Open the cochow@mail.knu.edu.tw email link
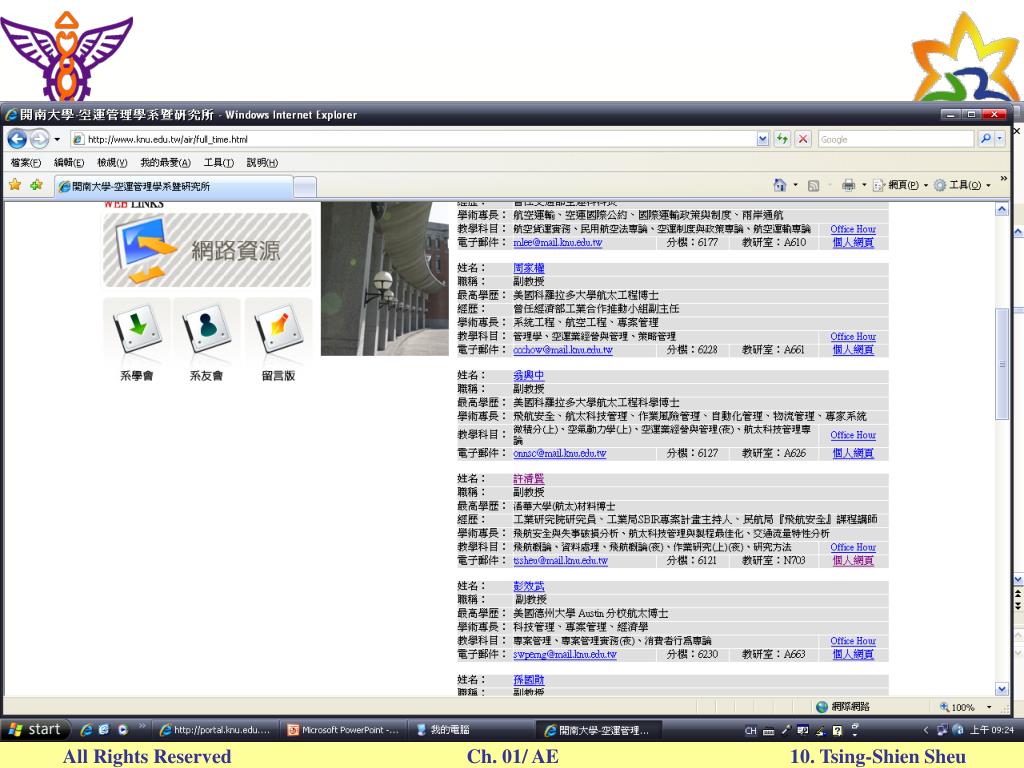Image resolution: width=1024 pixels, height=768 pixels. pyautogui.click(x=563, y=350)
